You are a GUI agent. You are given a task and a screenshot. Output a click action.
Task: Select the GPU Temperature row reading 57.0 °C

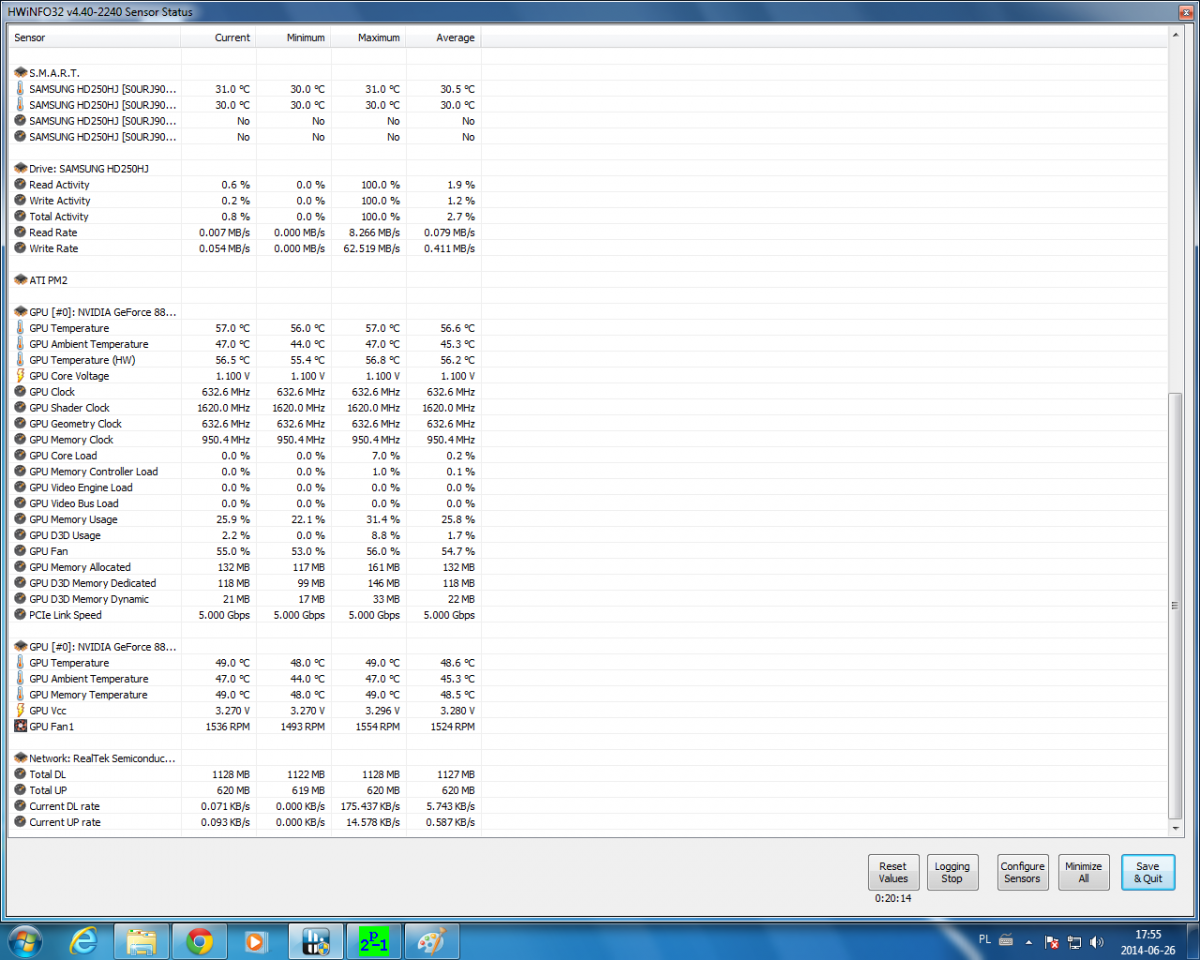coord(245,328)
